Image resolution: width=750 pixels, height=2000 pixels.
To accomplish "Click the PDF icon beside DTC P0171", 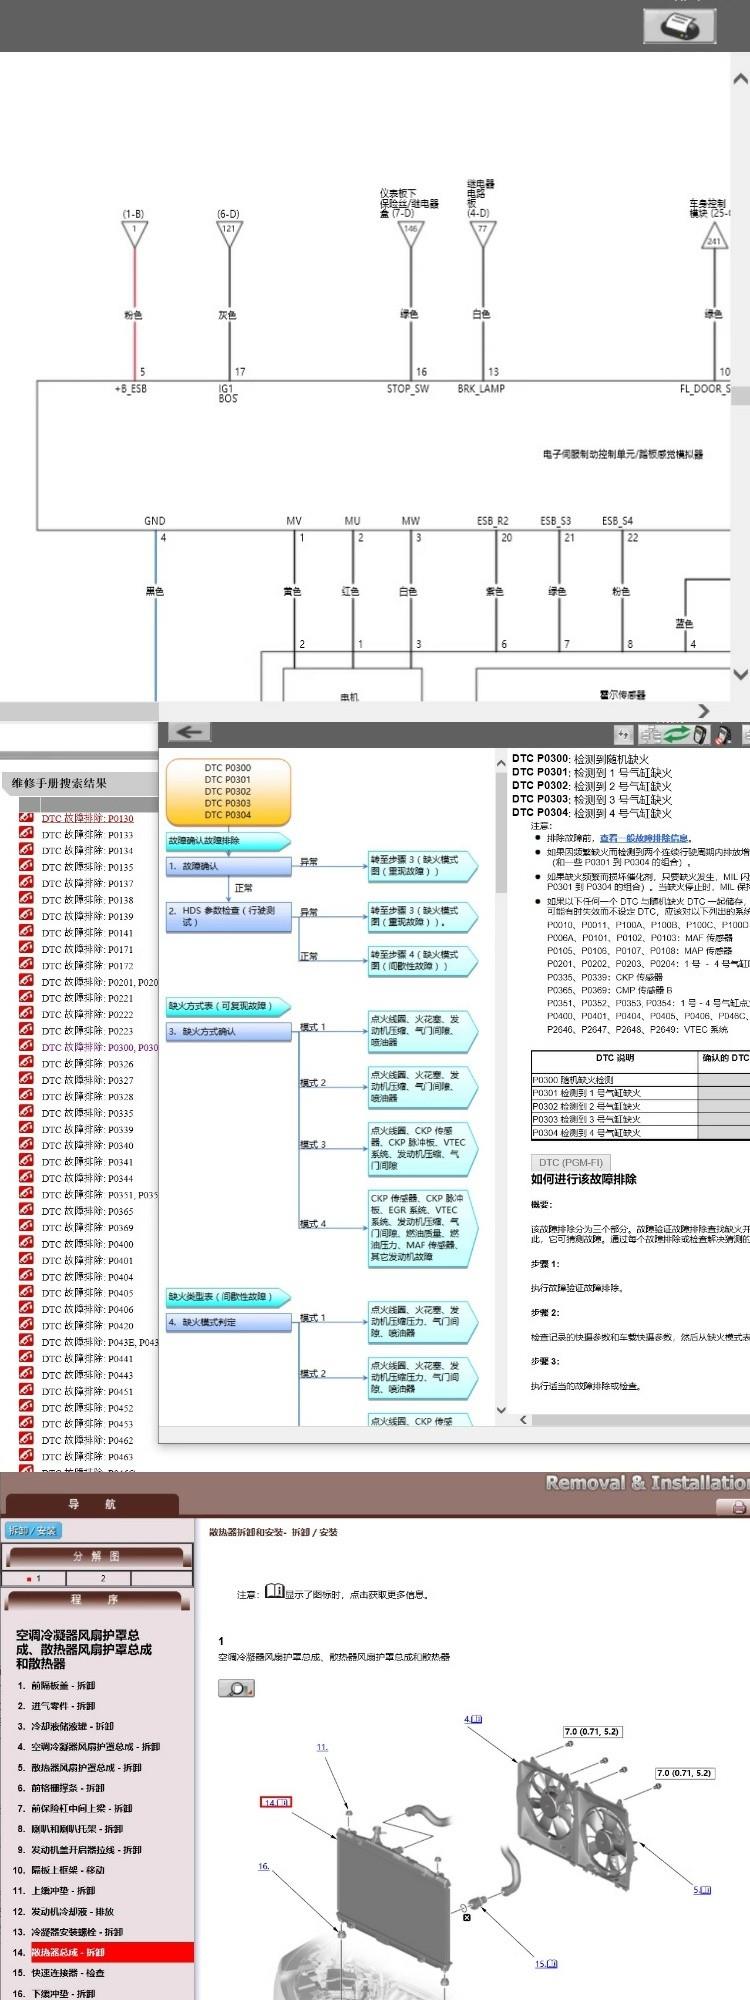I will [26, 949].
